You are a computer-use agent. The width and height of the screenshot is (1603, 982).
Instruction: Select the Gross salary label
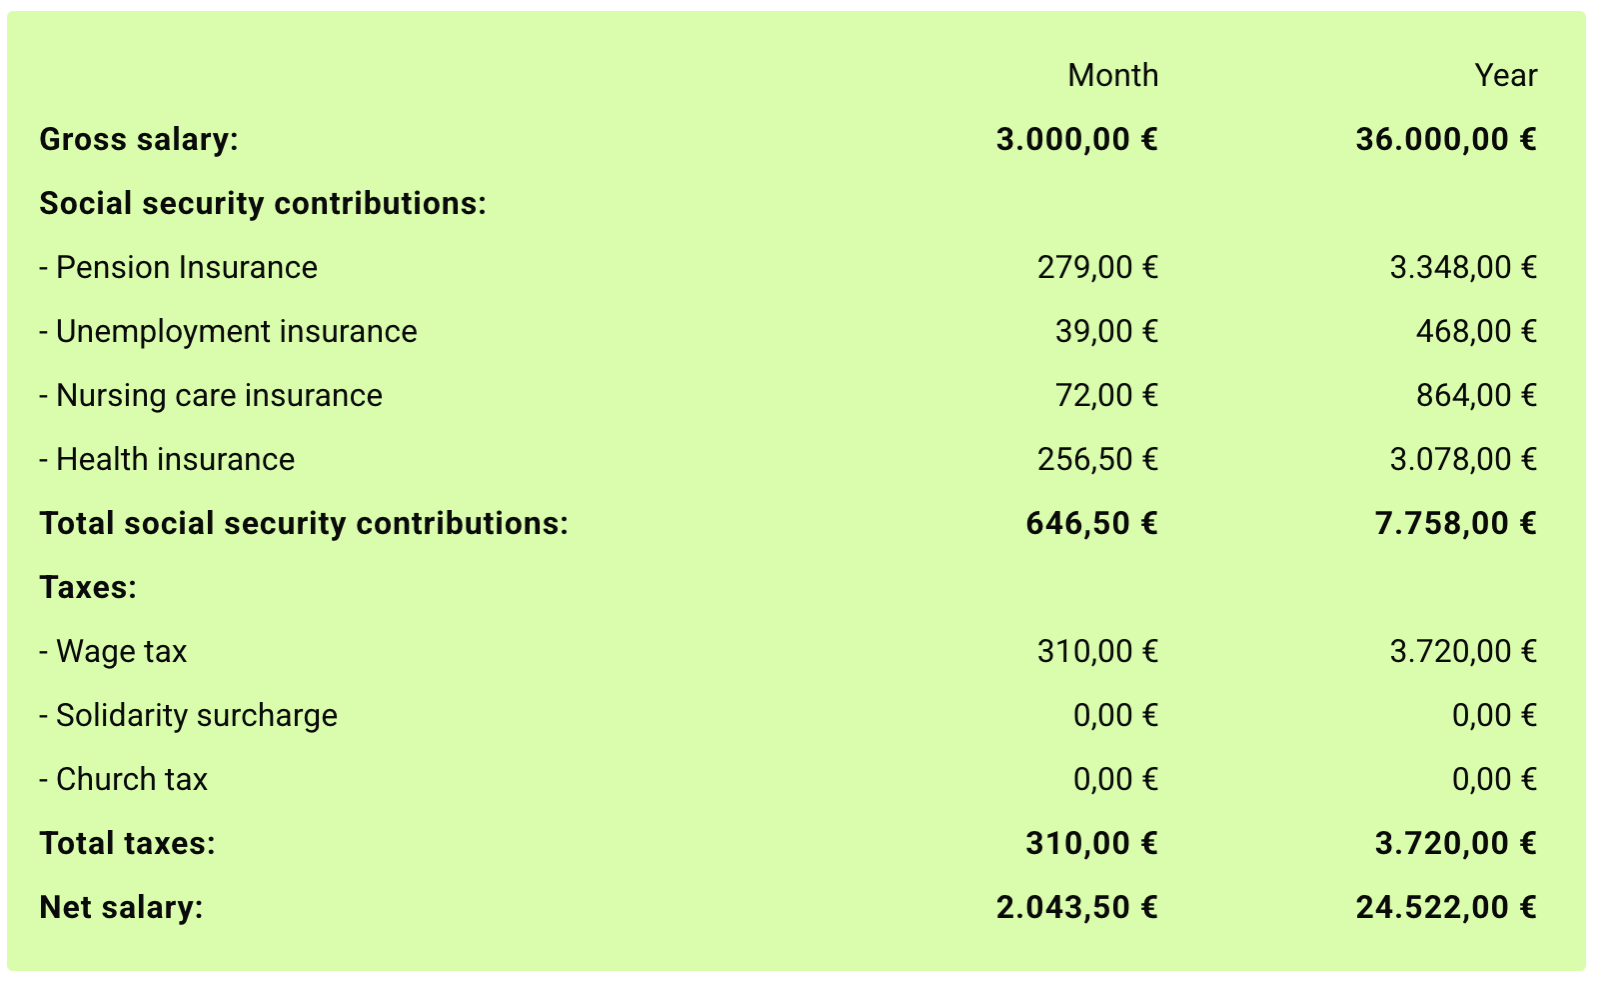tap(139, 139)
